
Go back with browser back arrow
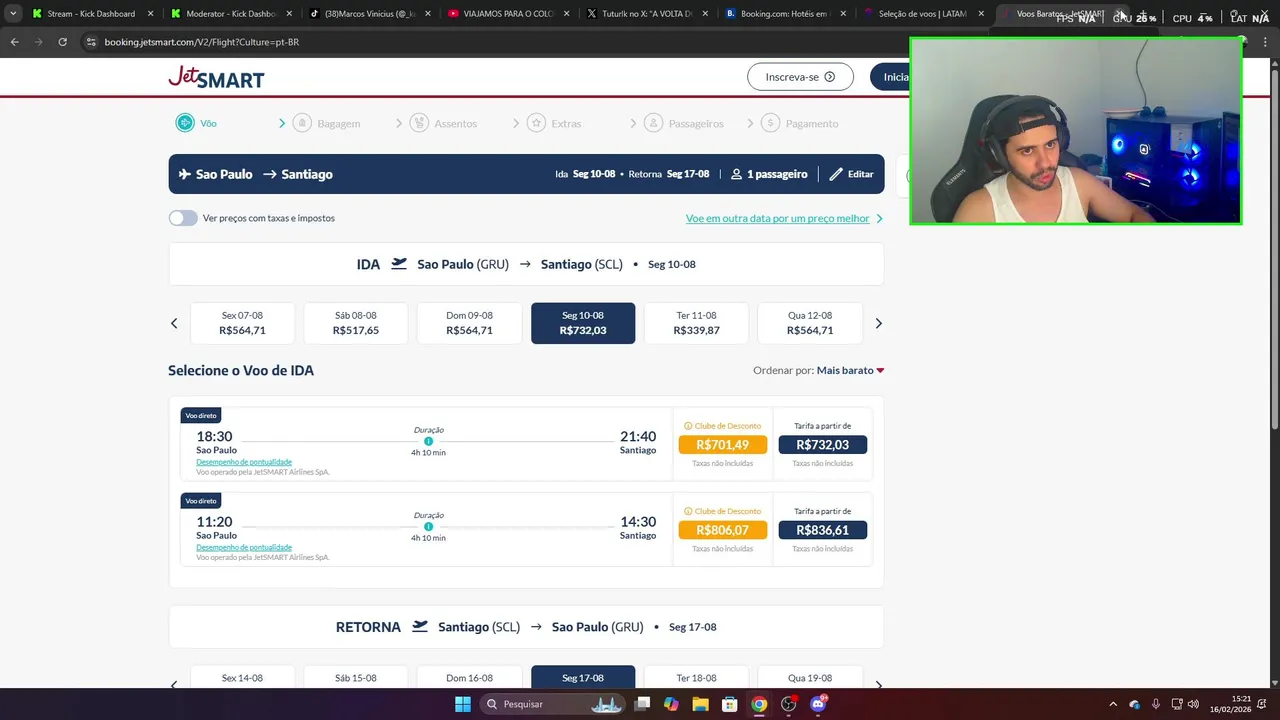(14, 42)
